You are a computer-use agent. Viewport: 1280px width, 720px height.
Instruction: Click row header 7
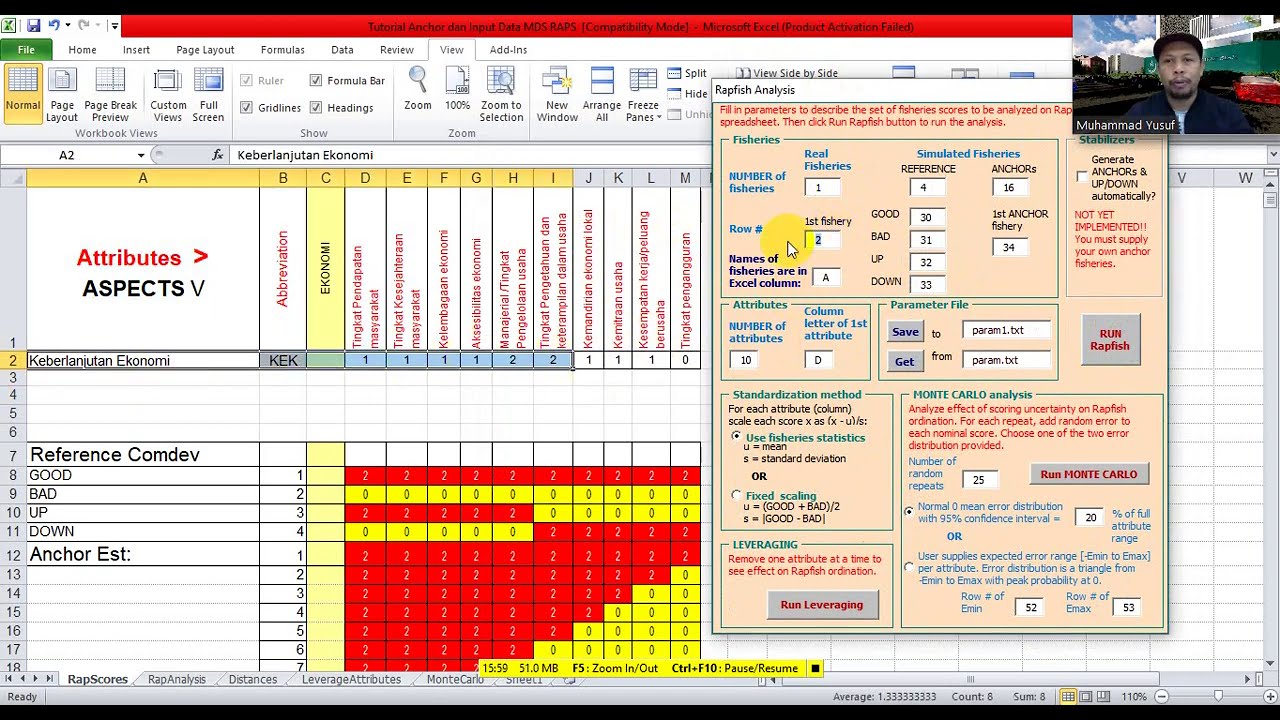14,455
